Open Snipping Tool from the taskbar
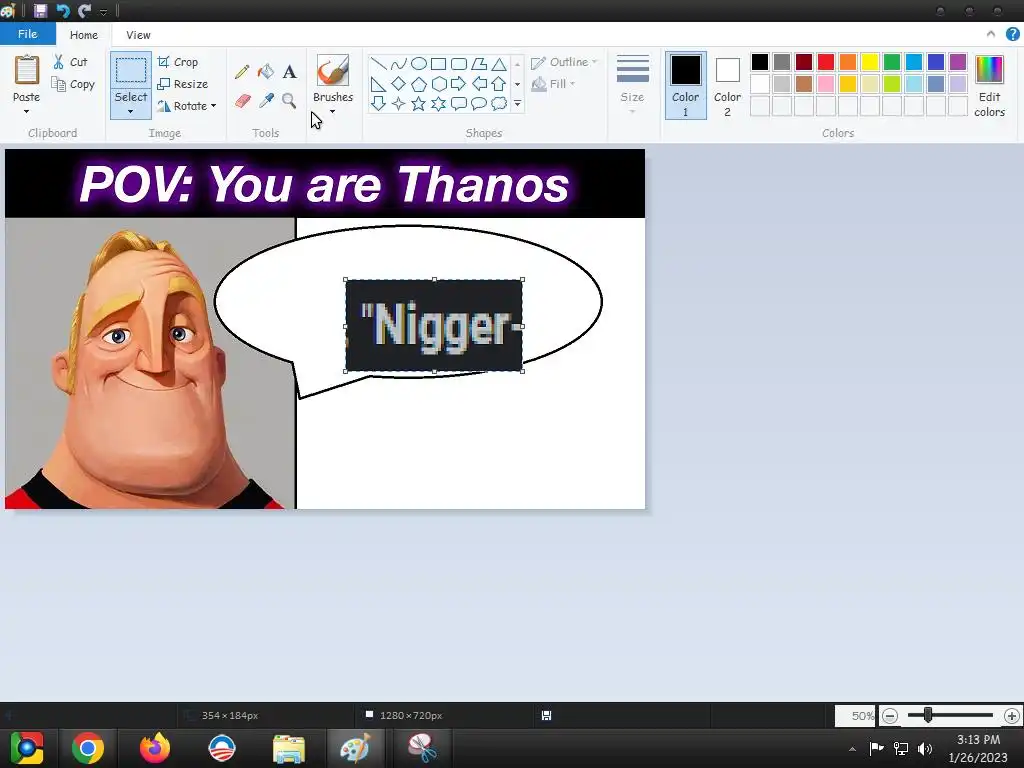This screenshot has height=768, width=1024. tap(423, 748)
